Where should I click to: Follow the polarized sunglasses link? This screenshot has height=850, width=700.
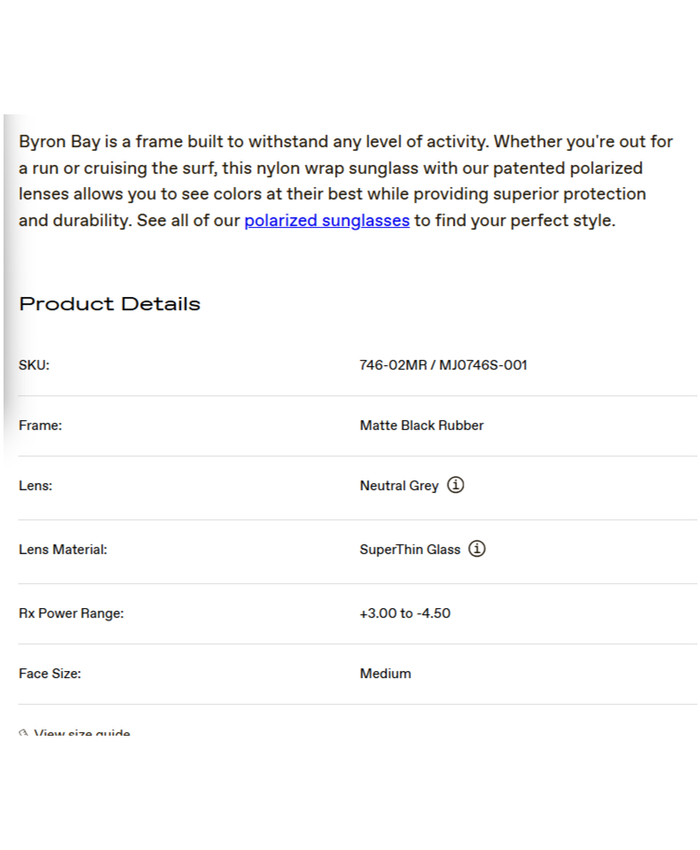point(327,220)
